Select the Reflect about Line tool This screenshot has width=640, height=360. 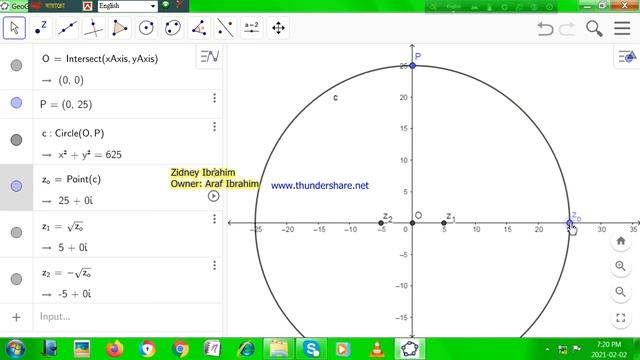click(x=225, y=28)
